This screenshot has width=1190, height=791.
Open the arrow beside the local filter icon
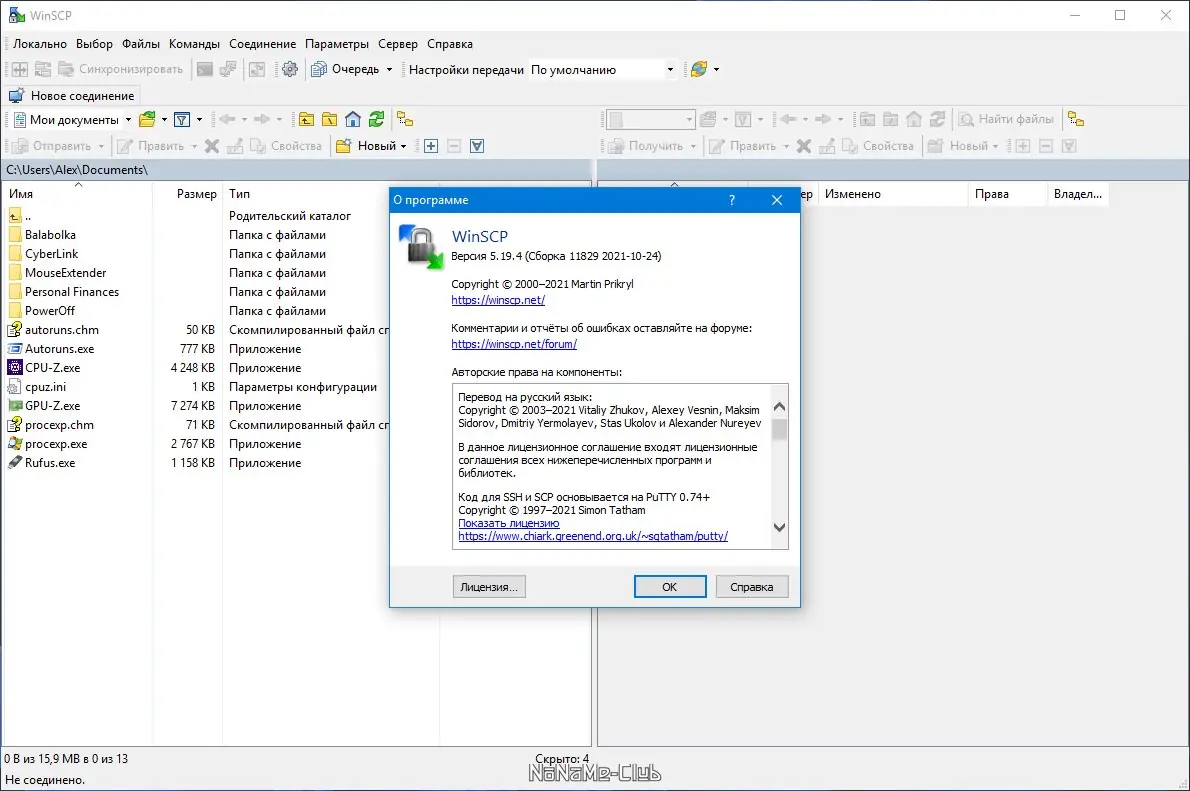pos(199,119)
